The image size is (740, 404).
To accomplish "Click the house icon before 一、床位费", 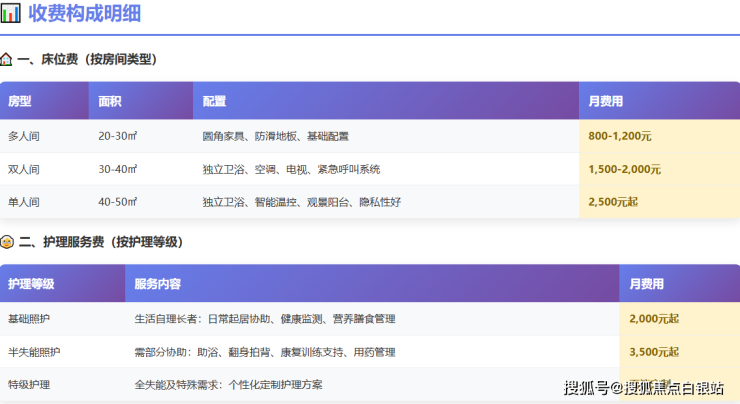I will pos(7,60).
